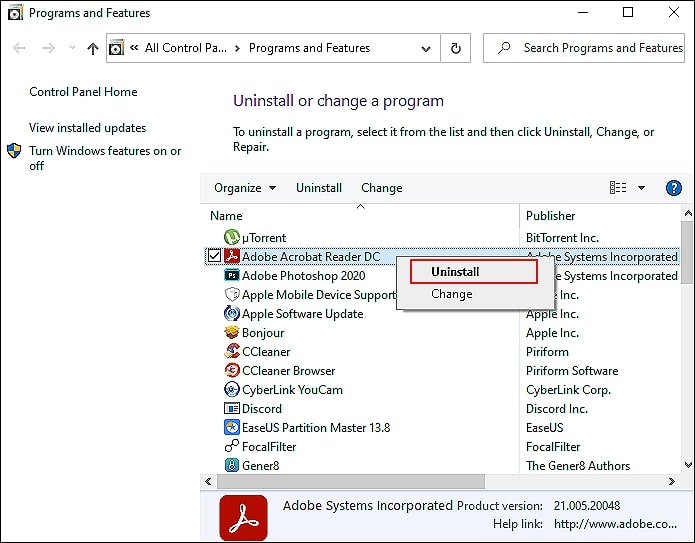Viewport: 695px width, 543px height.
Task: Click the Adobe Photoshop 2020 icon
Action: tap(232, 275)
